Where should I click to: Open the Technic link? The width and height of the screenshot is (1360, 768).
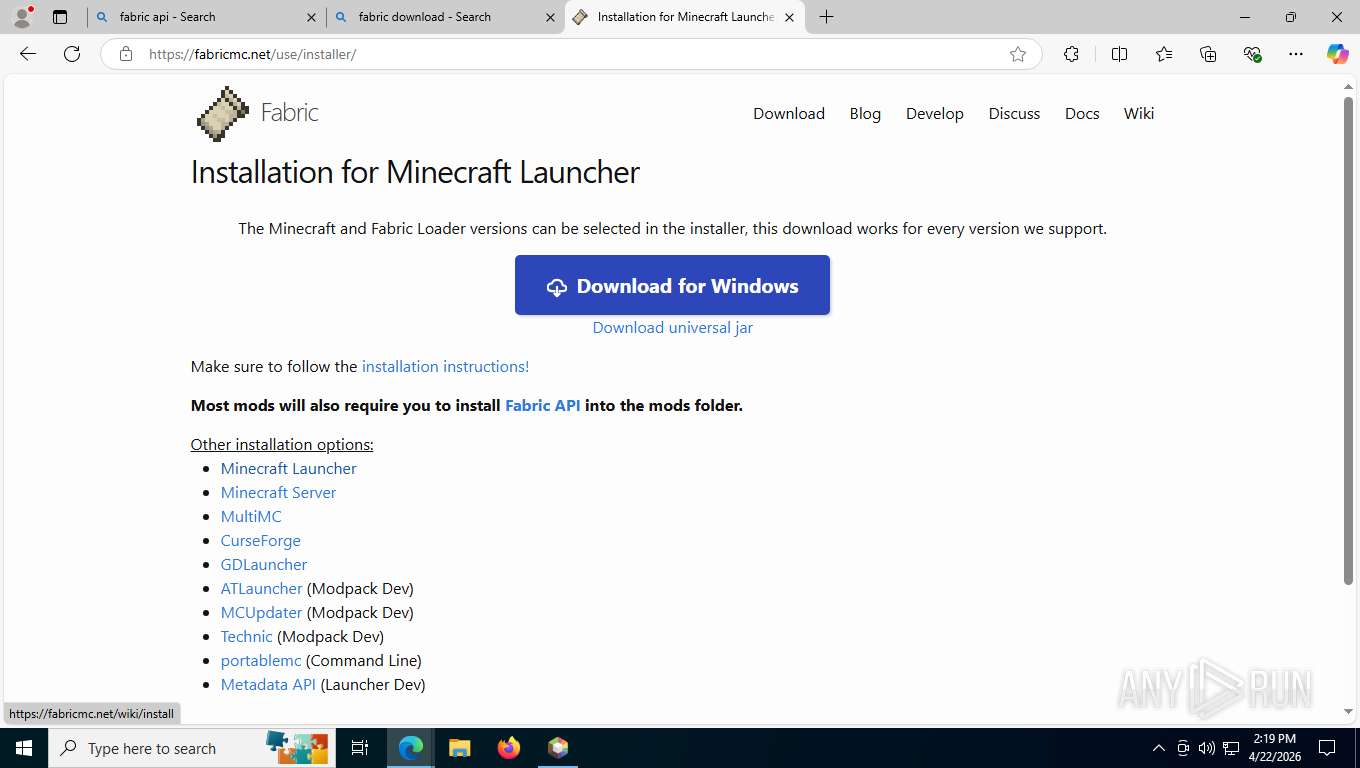(246, 636)
